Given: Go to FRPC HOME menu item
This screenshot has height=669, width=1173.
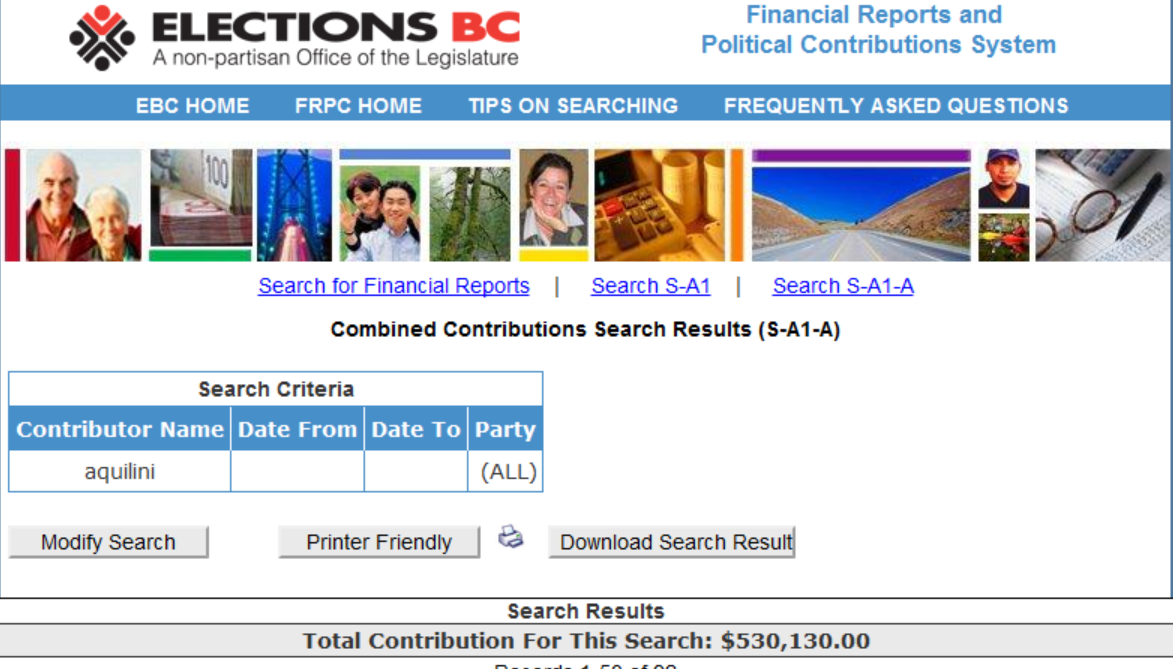Looking at the screenshot, I should [x=358, y=106].
